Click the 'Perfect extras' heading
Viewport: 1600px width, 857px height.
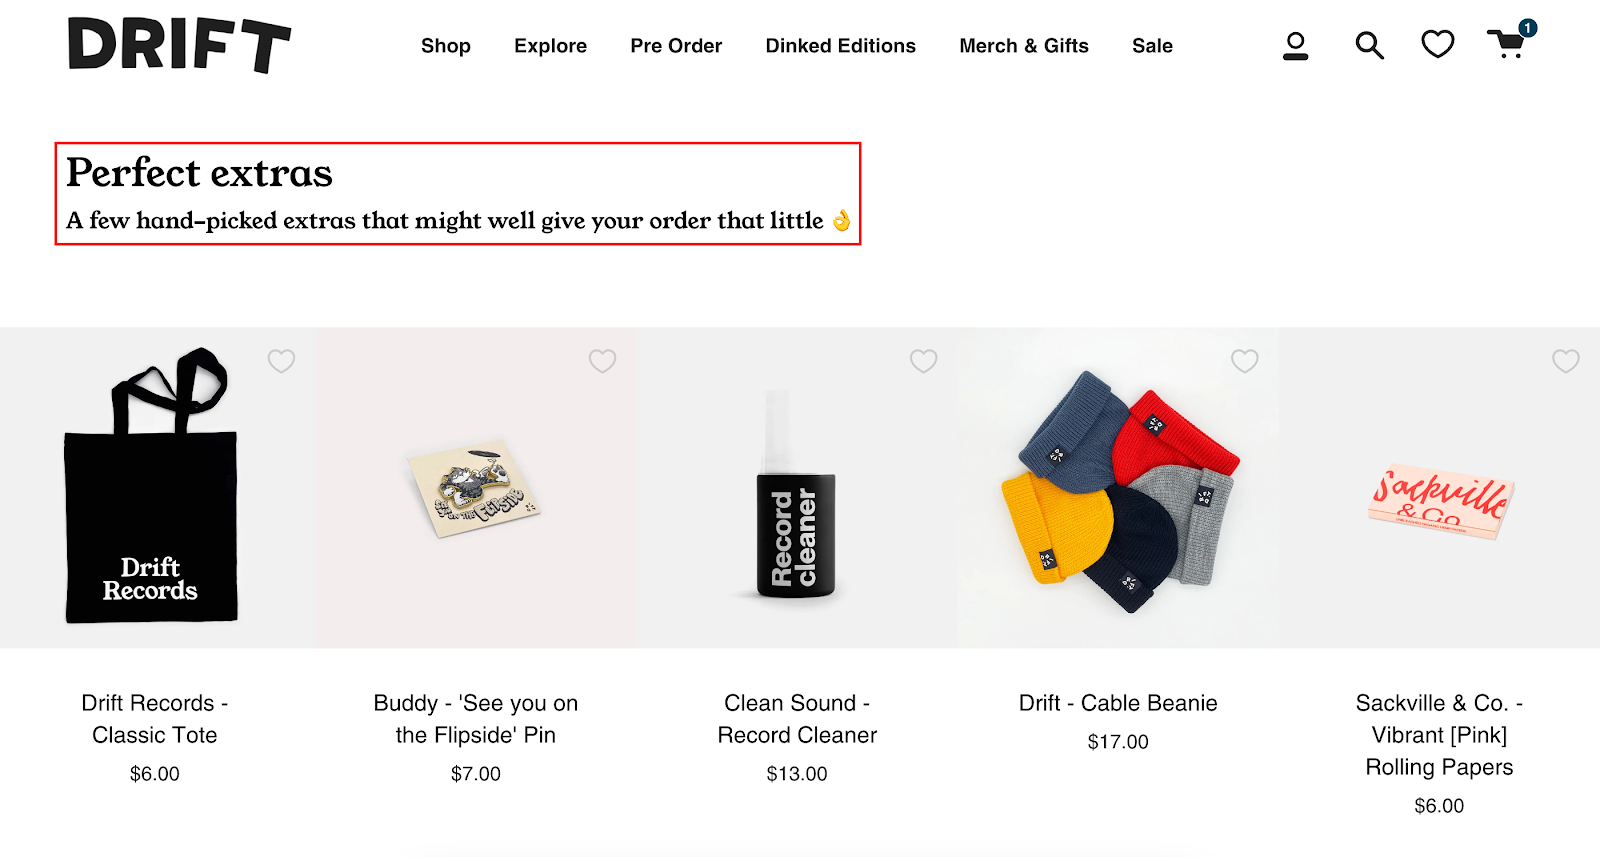pyautogui.click(x=200, y=173)
